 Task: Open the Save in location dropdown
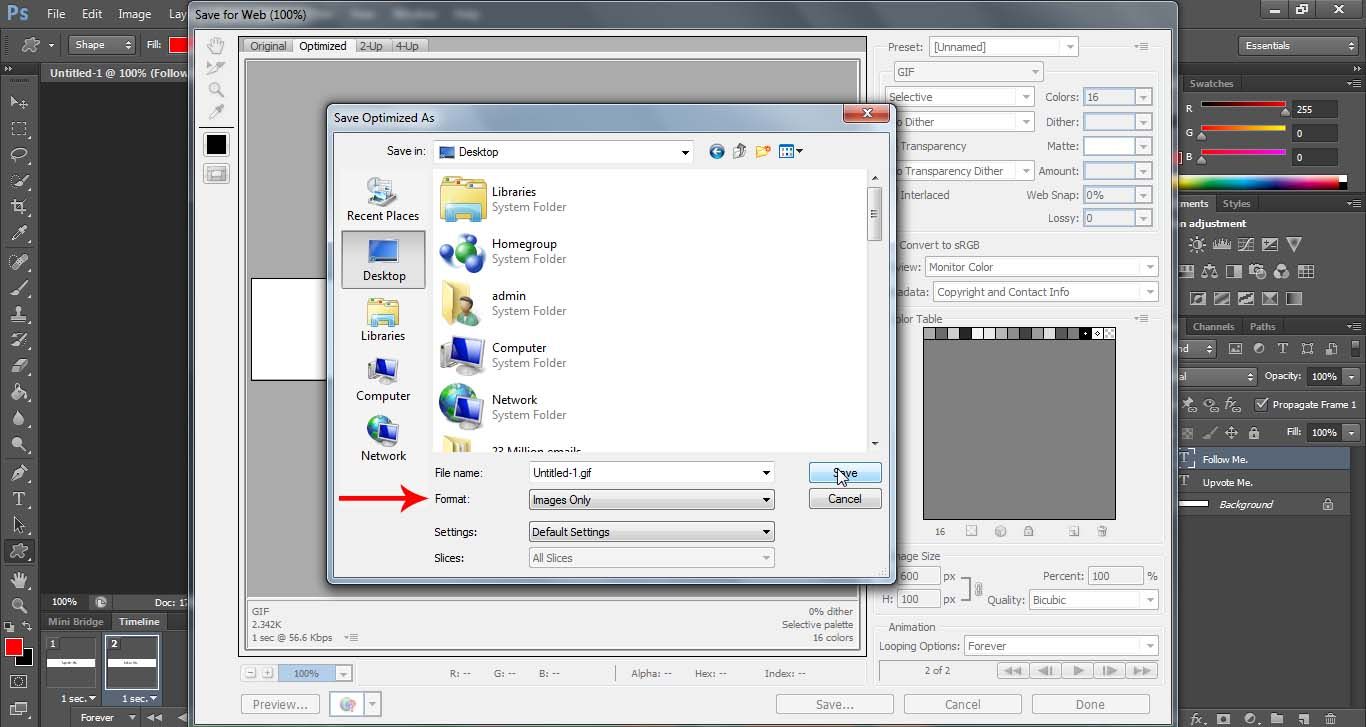click(685, 153)
